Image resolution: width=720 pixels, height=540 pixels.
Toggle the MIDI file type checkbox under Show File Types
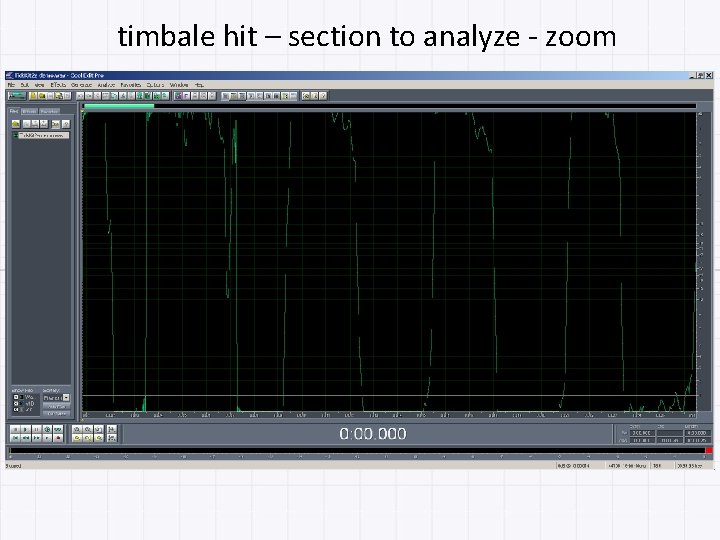coord(16,404)
